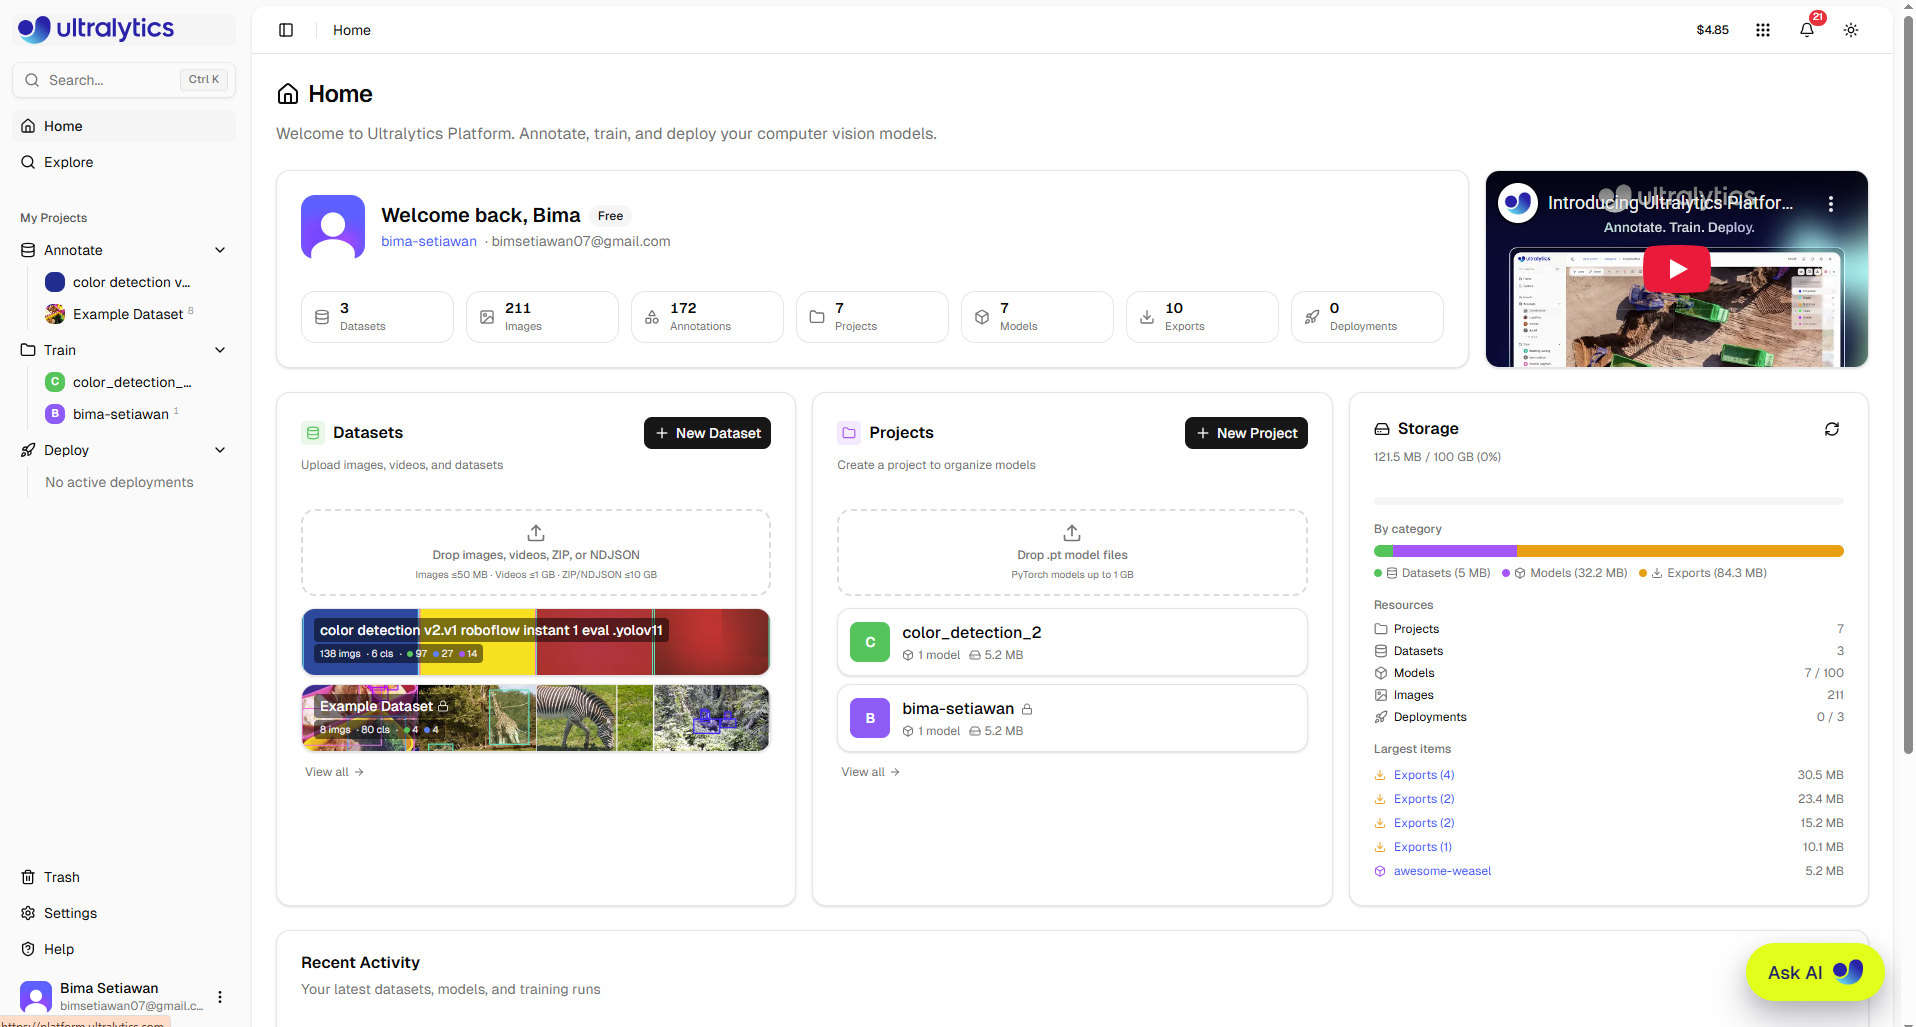Collapse the Train section
This screenshot has height=1027, width=1916.
(x=220, y=350)
